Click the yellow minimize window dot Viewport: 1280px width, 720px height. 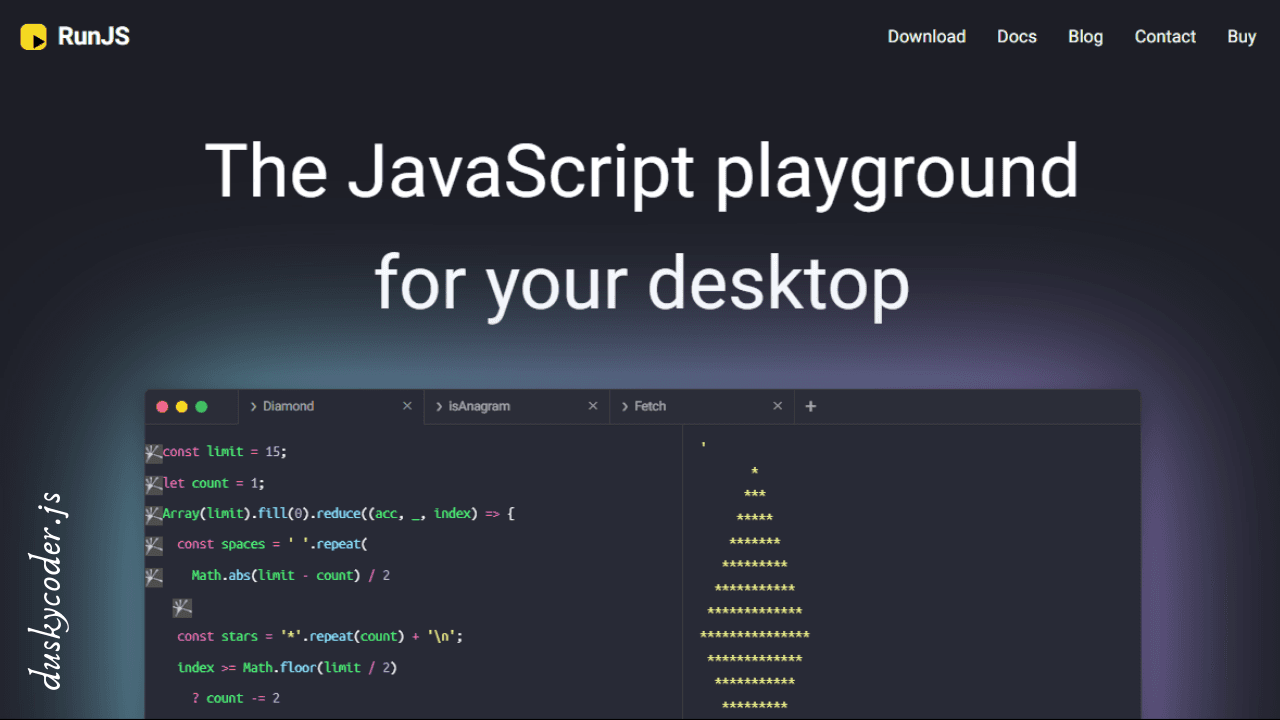(182, 406)
